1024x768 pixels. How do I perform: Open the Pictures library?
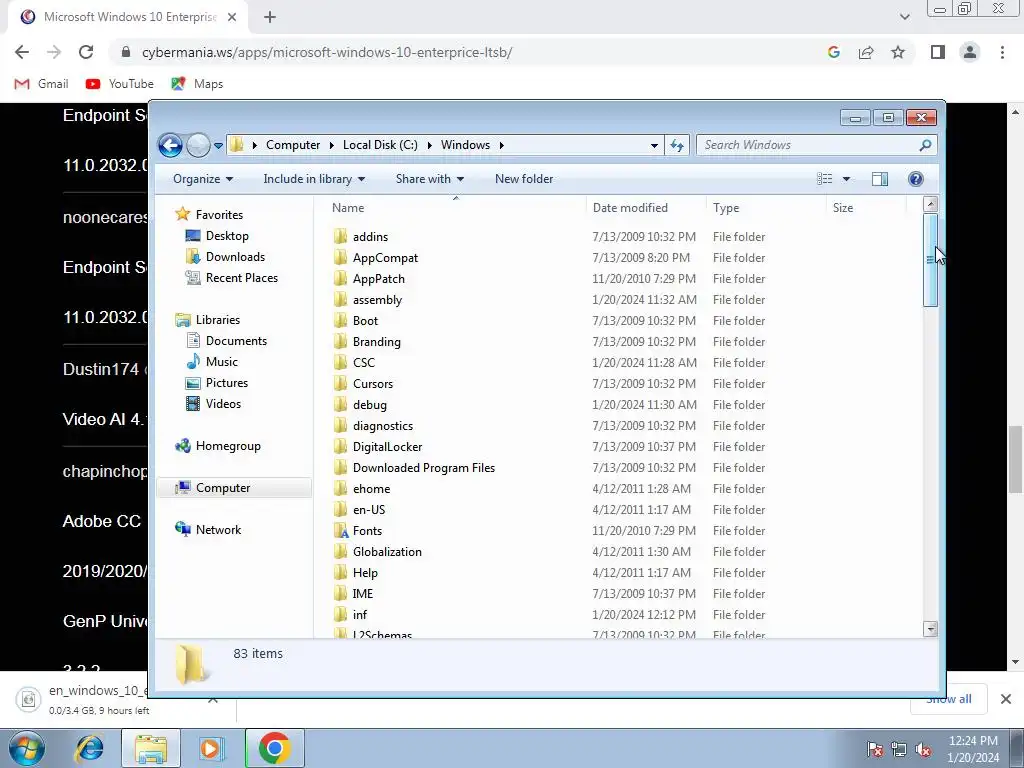click(x=227, y=383)
